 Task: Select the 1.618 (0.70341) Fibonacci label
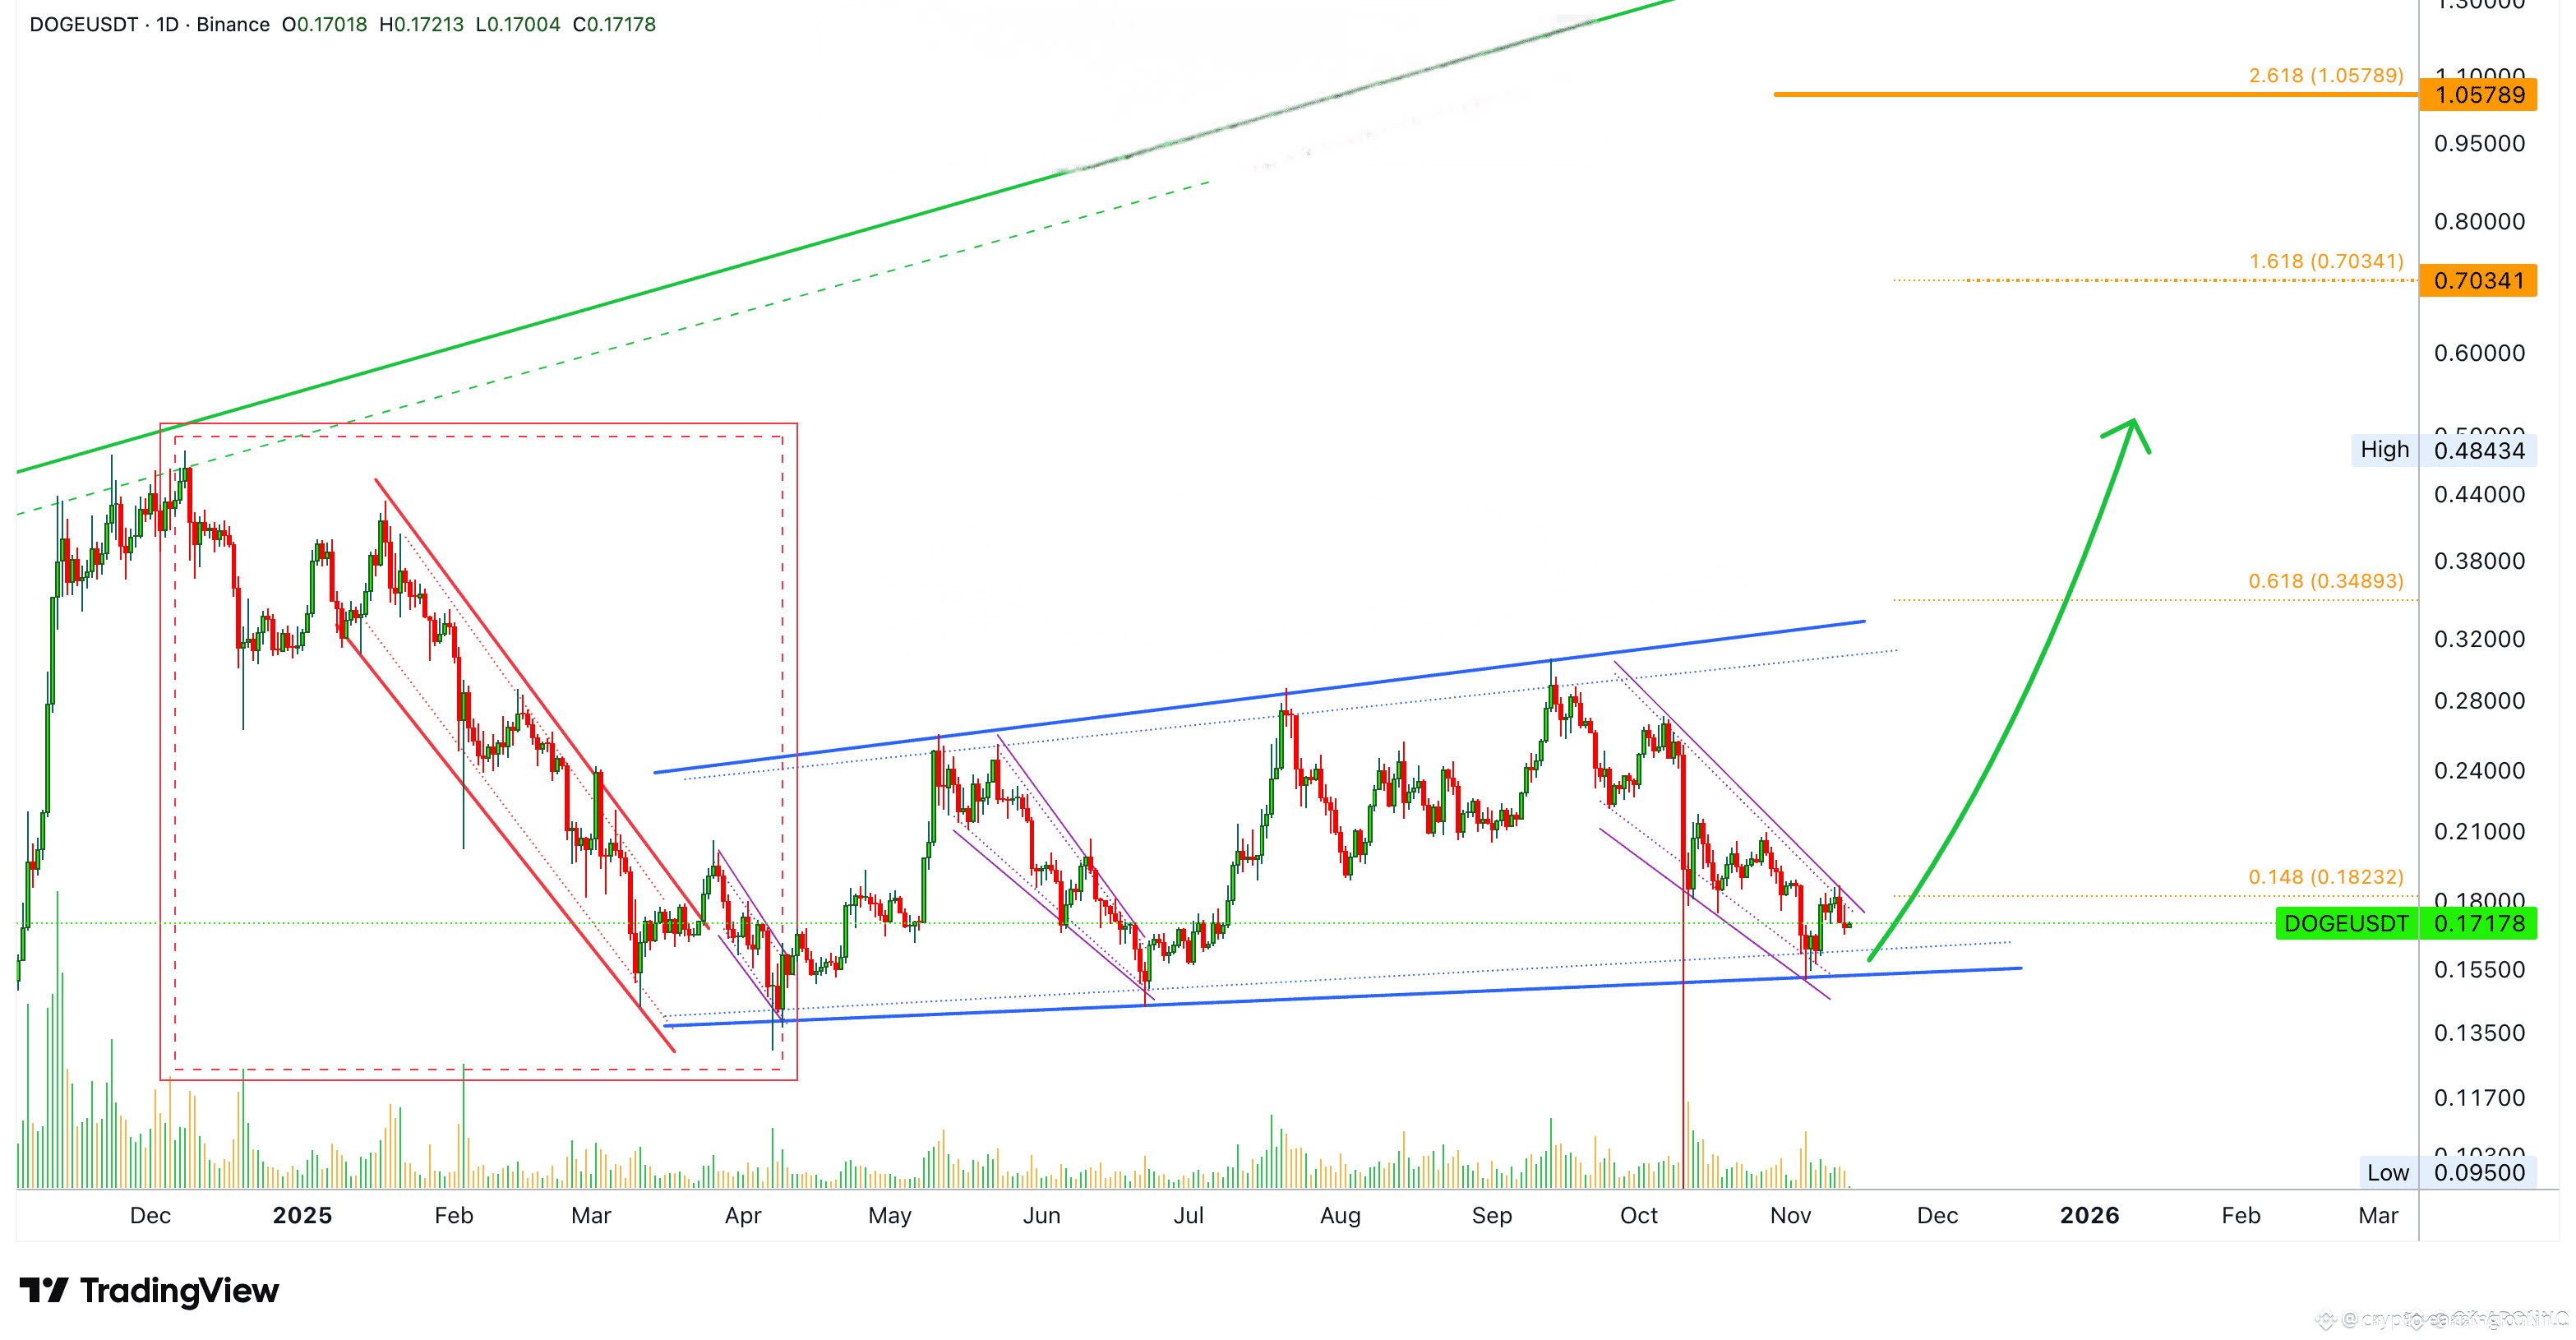[2326, 261]
